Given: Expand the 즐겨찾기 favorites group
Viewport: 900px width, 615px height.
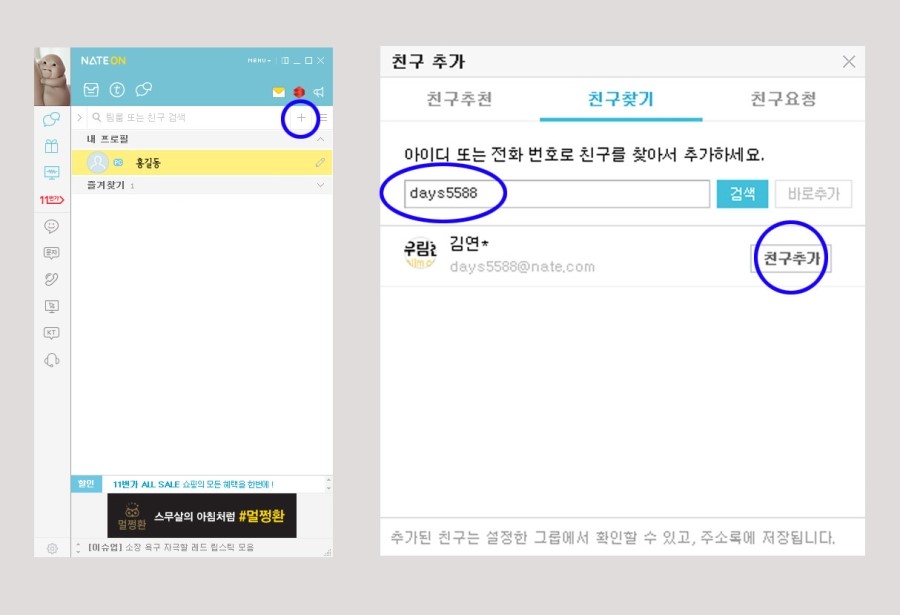Looking at the screenshot, I should [x=320, y=185].
